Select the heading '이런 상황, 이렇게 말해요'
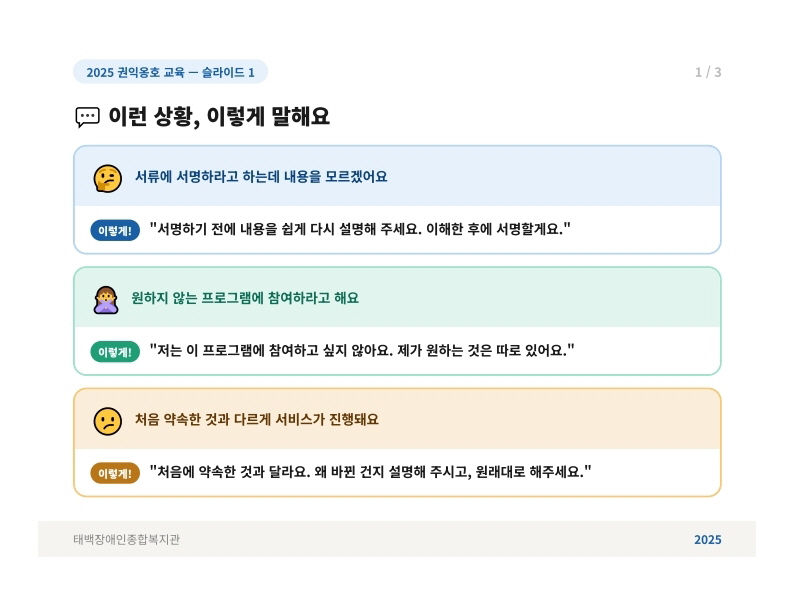Screen dimensions: 792x610 pos(218,117)
